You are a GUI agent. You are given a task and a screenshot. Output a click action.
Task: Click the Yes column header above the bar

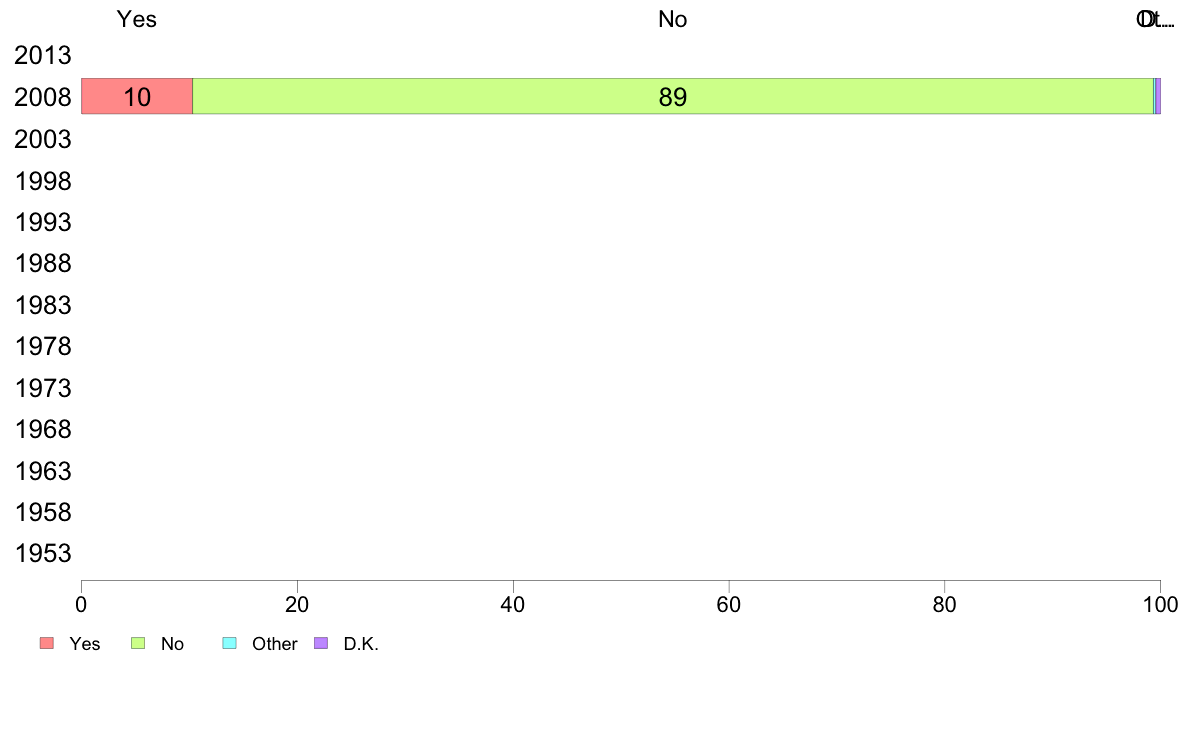click(x=136, y=19)
